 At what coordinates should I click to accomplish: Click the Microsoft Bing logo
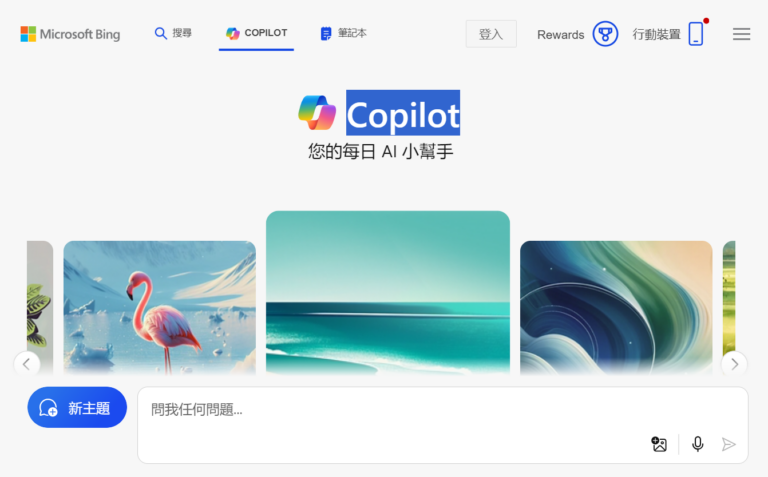[70, 34]
